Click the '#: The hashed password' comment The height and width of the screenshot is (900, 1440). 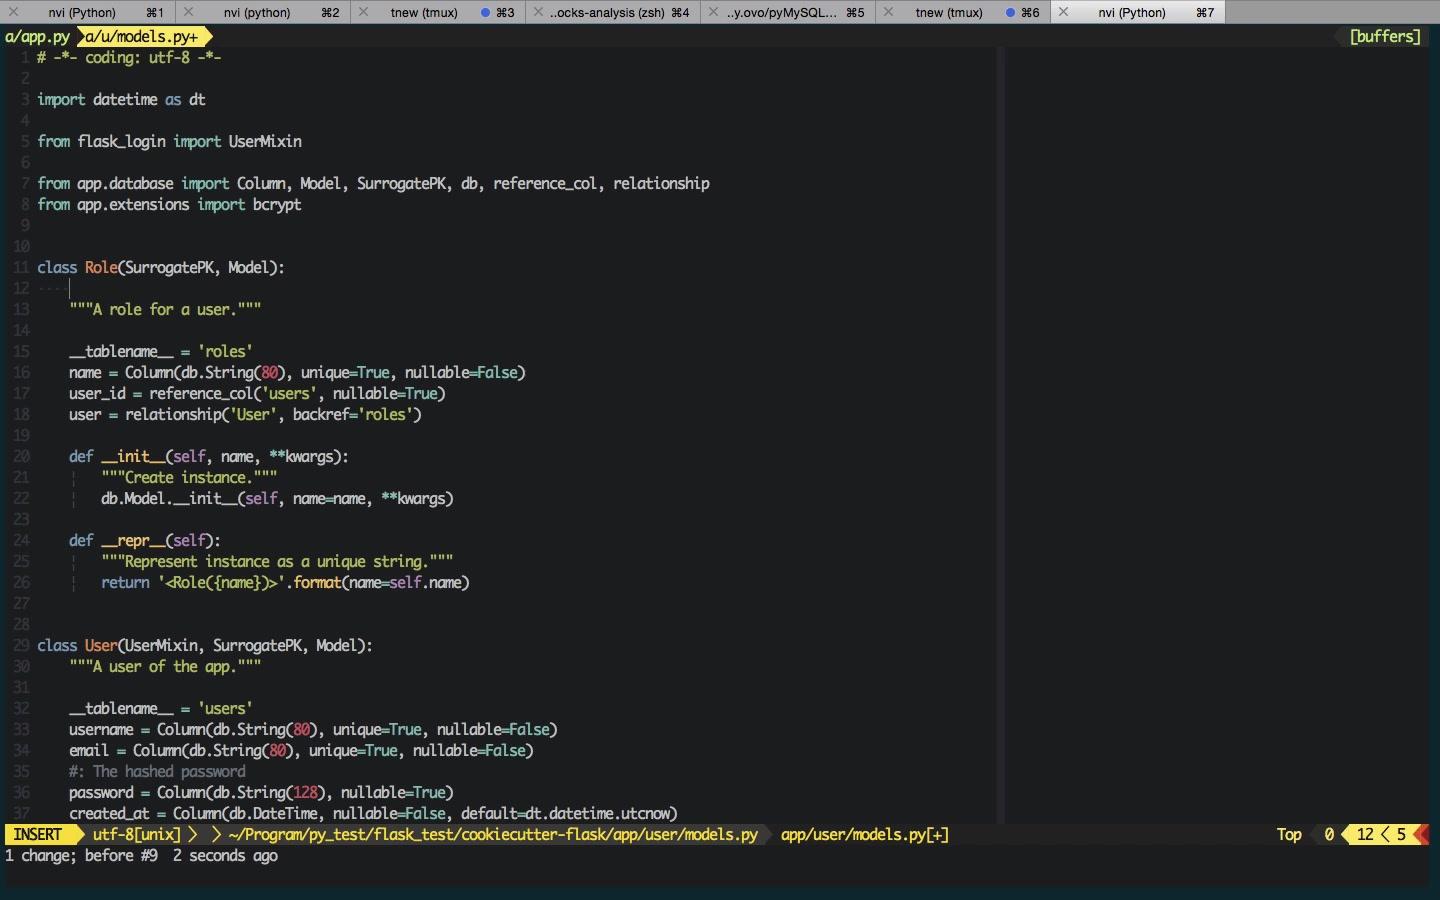click(x=157, y=772)
